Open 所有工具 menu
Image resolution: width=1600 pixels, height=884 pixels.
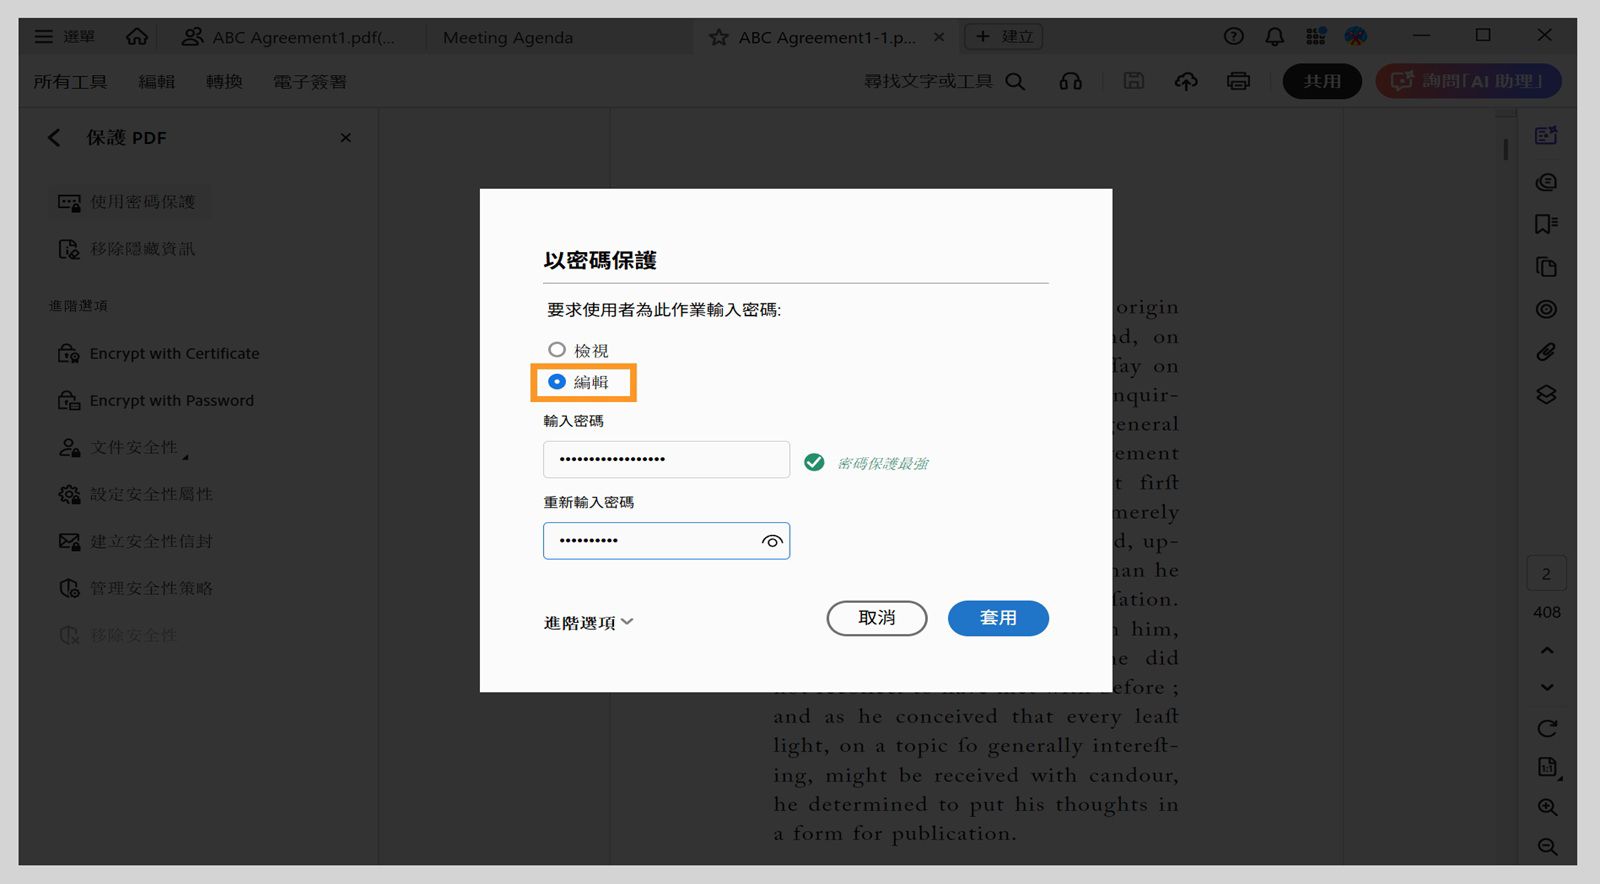70,82
